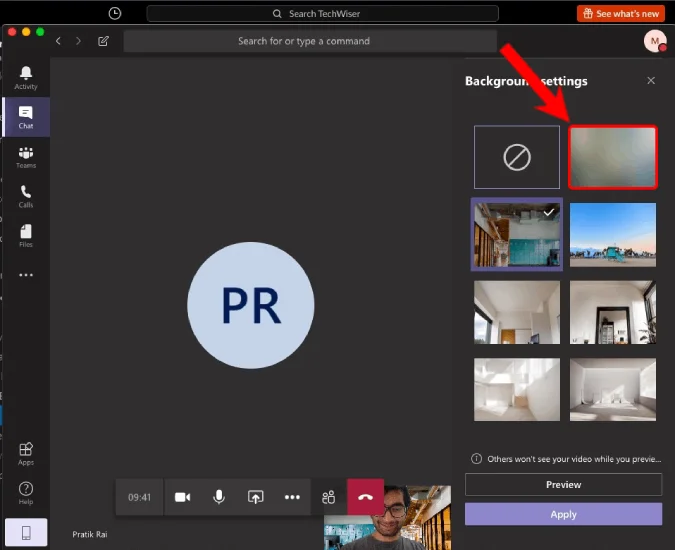
Task: Click the call timer 09:41
Action: pyautogui.click(x=139, y=497)
